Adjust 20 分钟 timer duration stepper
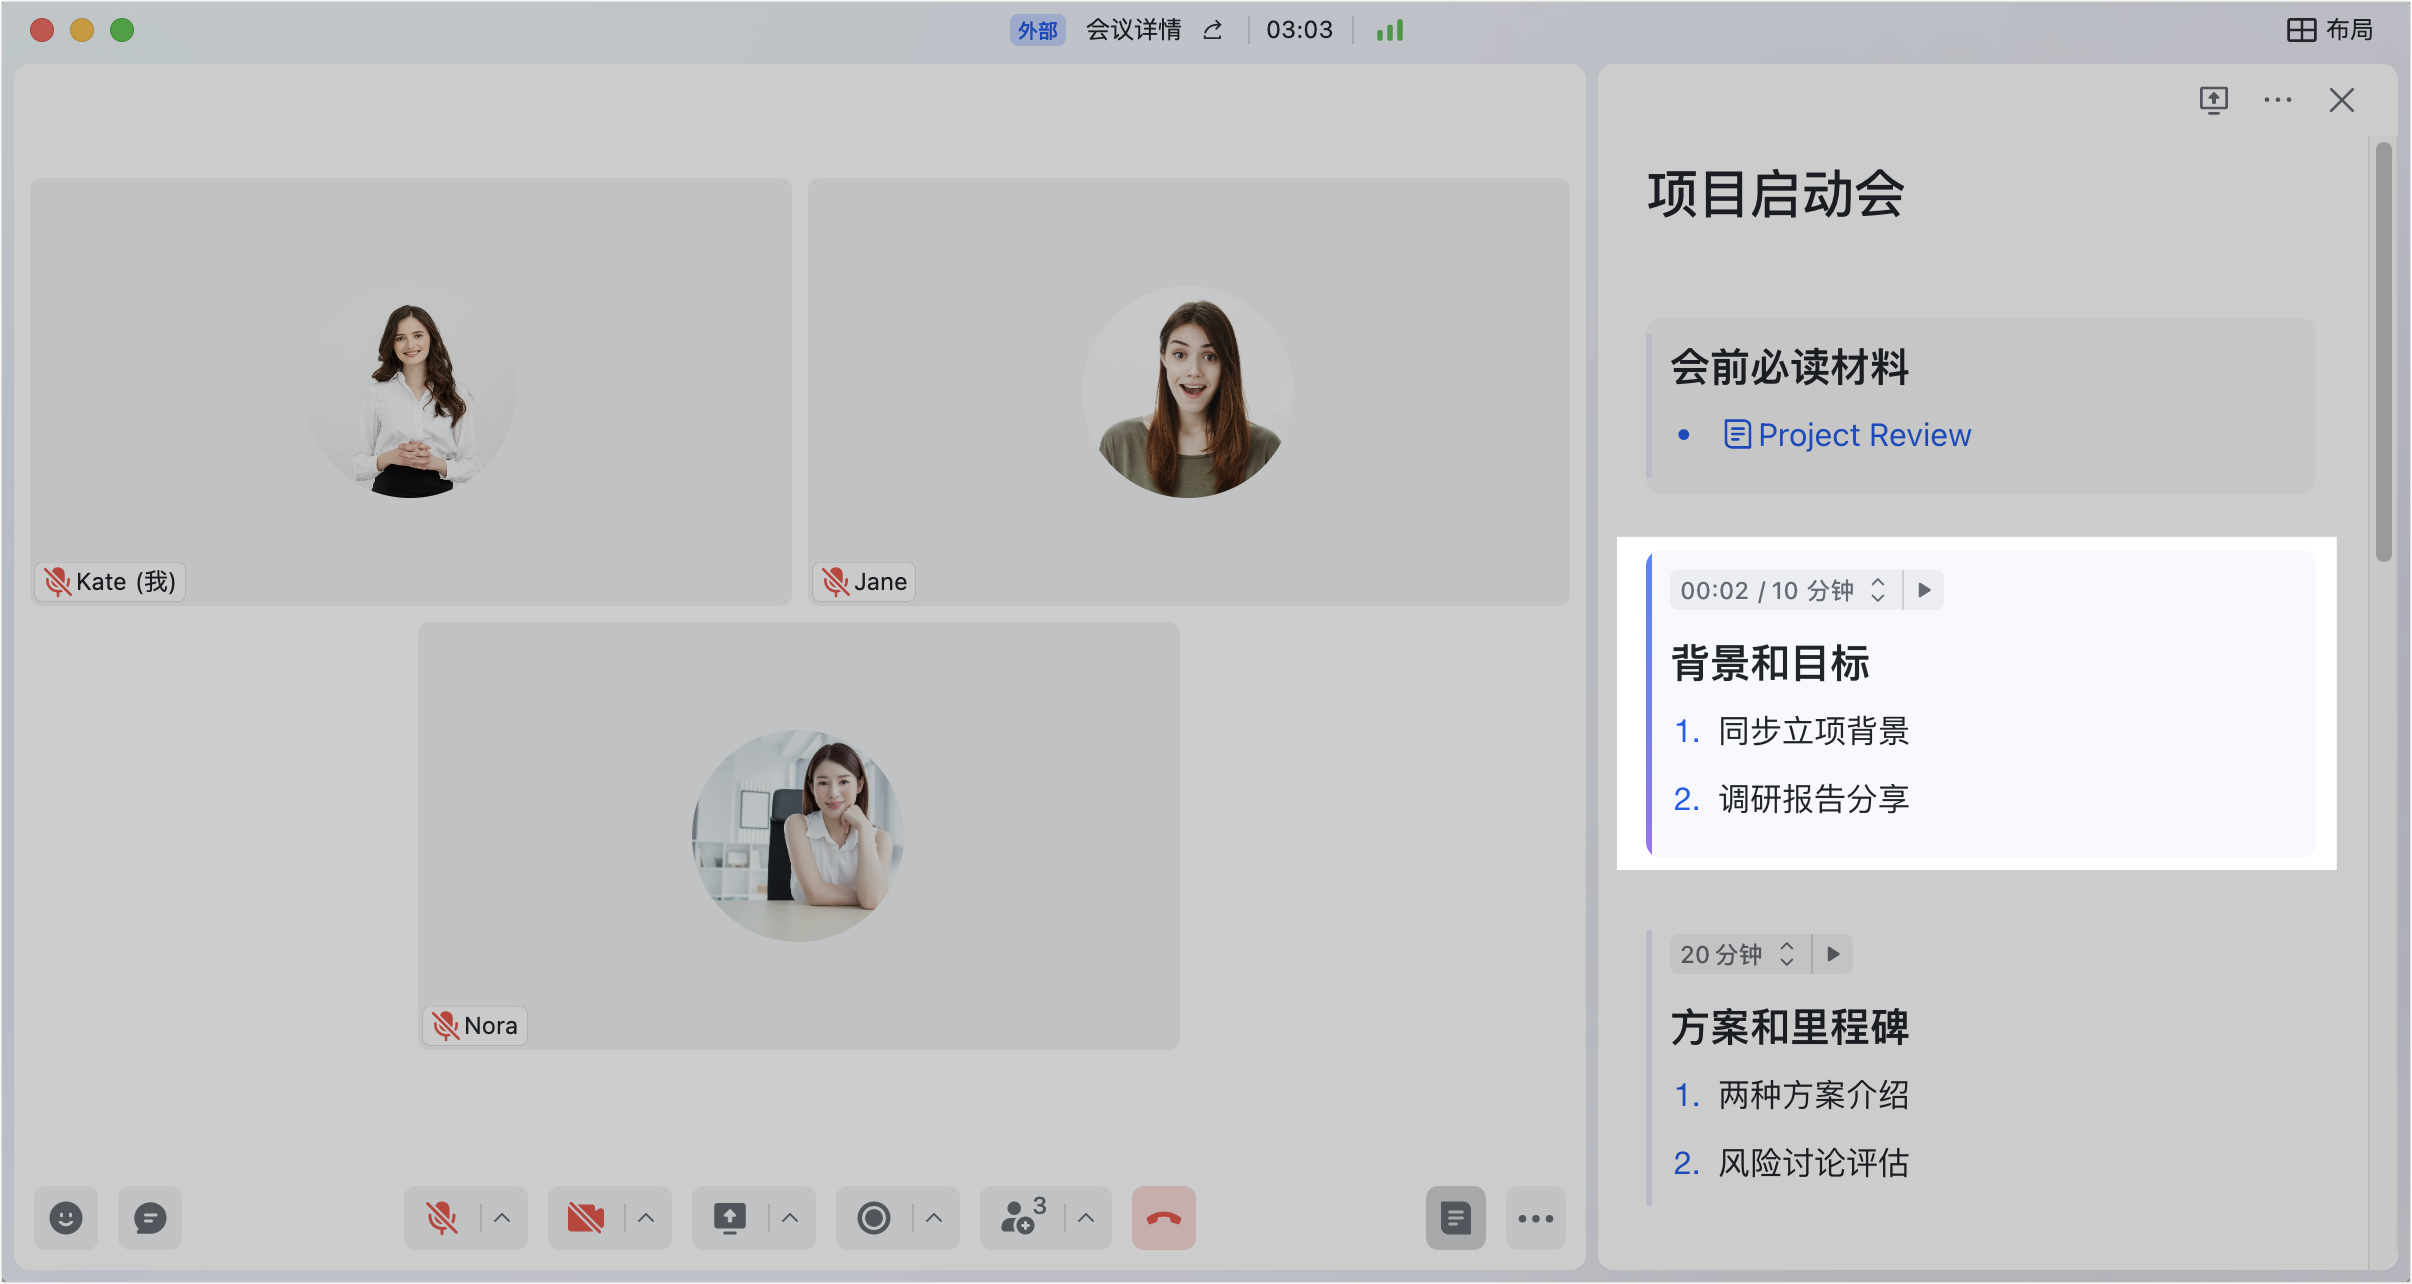This screenshot has height=1284, width=2412. [x=1787, y=954]
